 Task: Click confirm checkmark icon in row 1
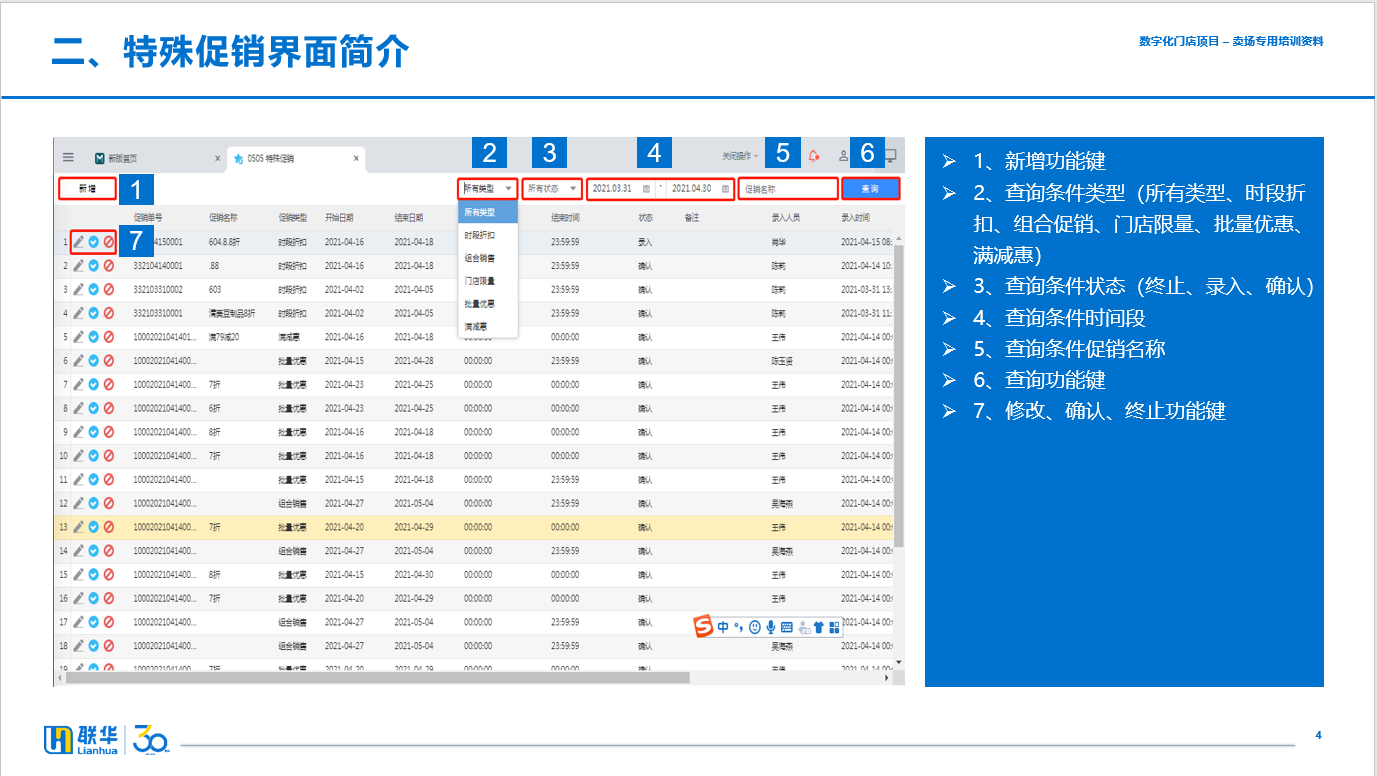coord(94,241)
